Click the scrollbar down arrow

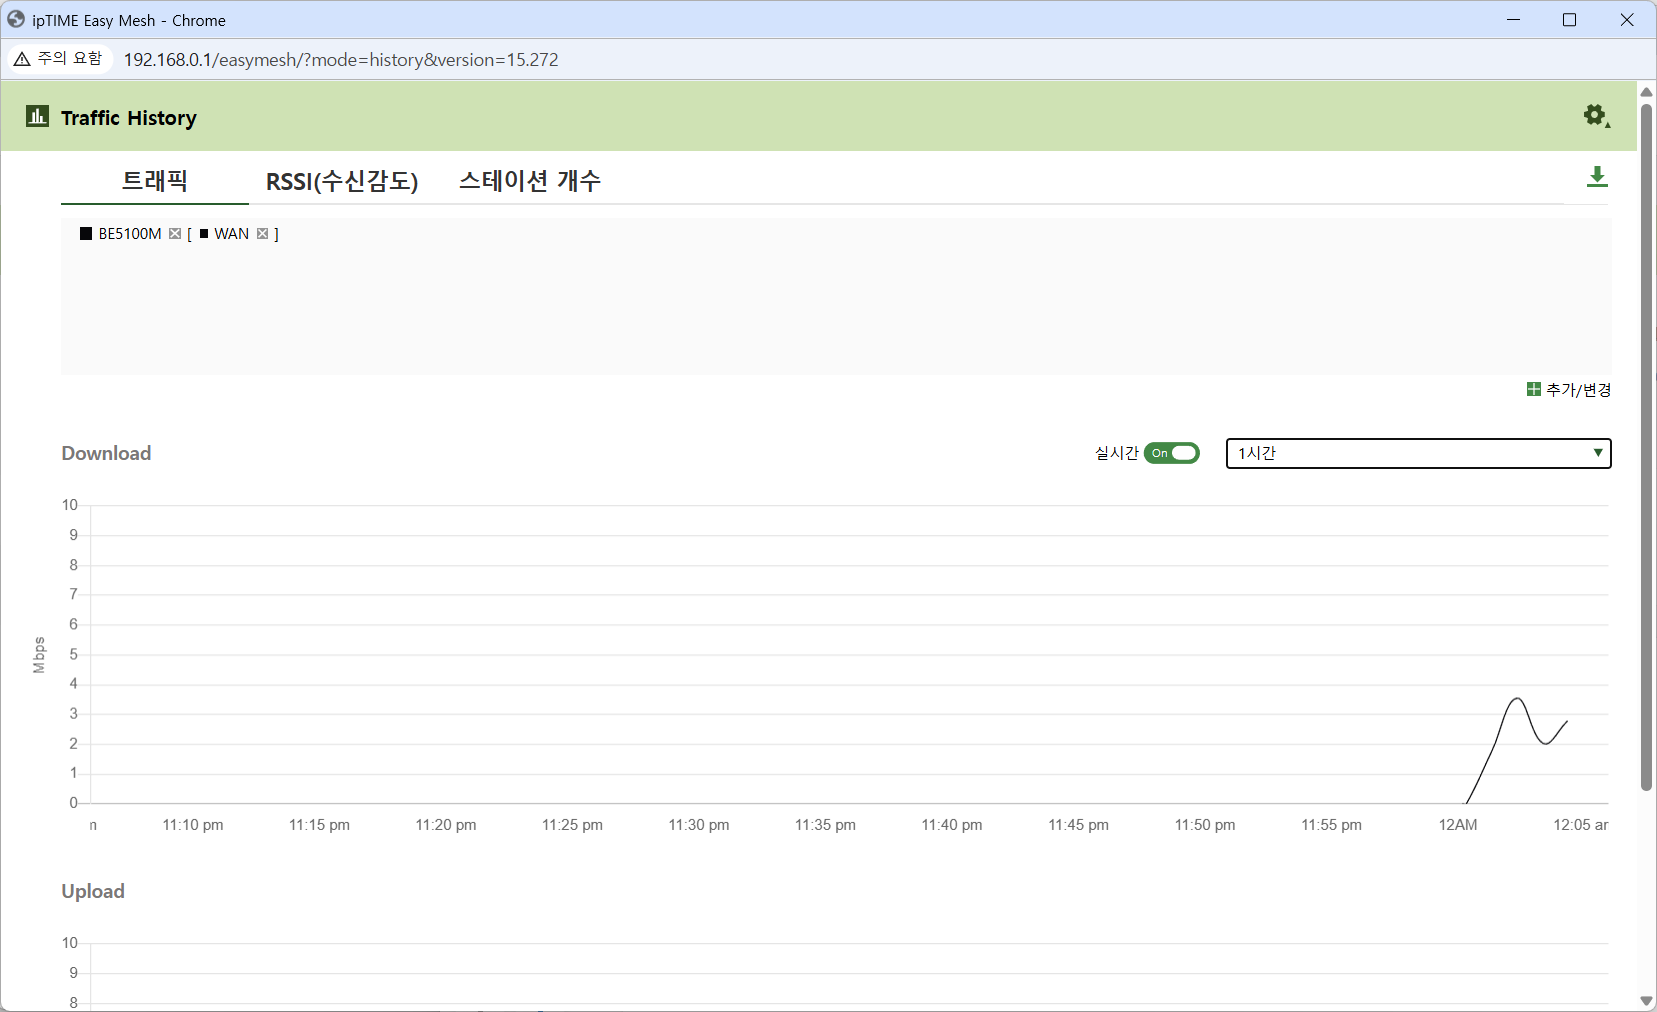click(1646, 1001)
